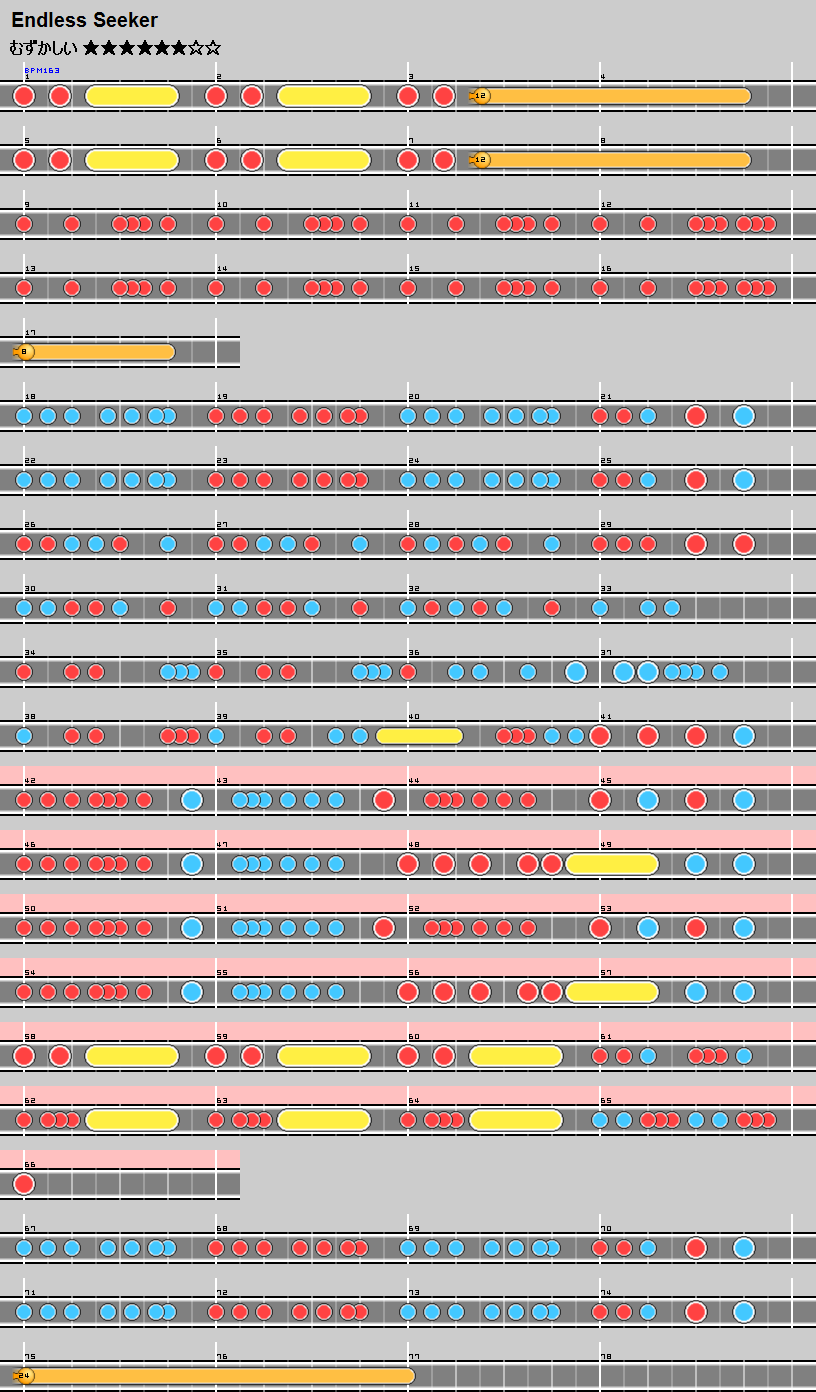Viewport: 816px width, 1392px height.
Task: Click the Endless Seeker song title
Action: (85, 20)
